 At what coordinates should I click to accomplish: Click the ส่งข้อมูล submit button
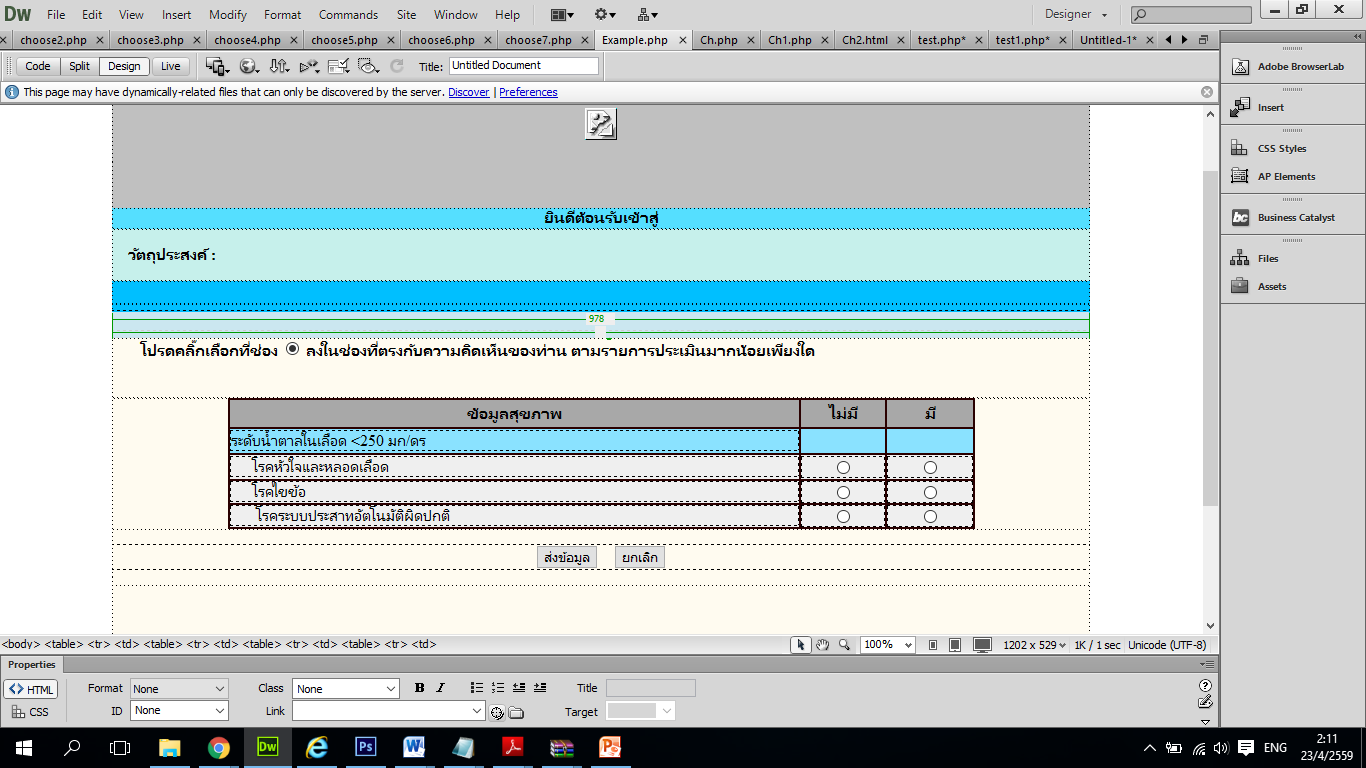567,557
